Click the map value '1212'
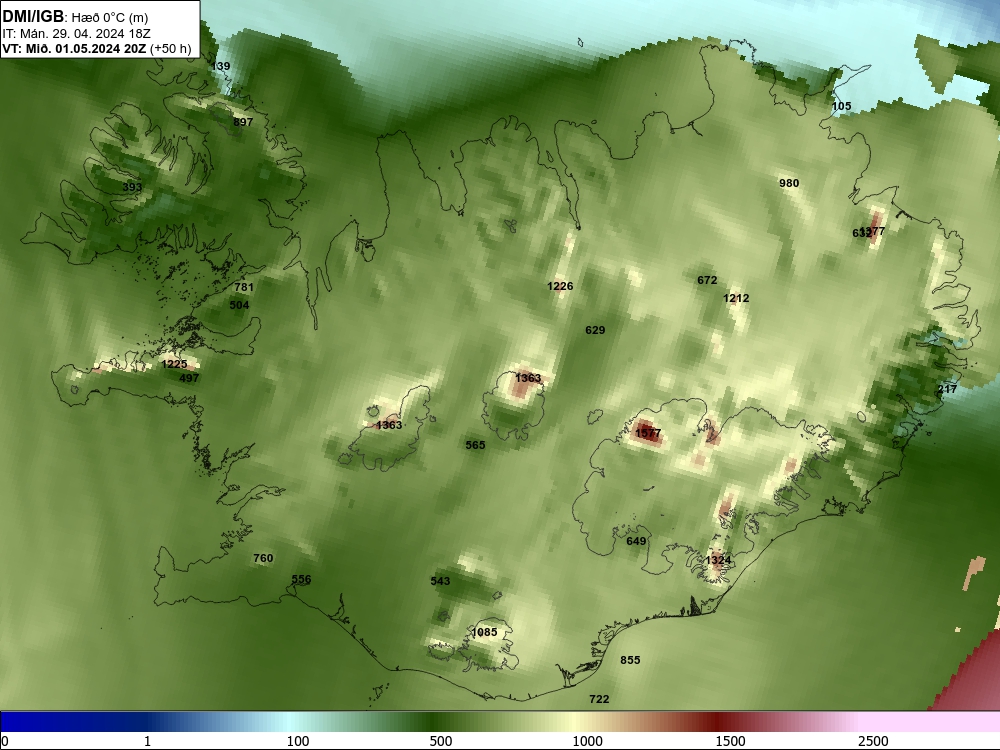This screenshot has height=750, width=1000. click(x=736, y=298)
